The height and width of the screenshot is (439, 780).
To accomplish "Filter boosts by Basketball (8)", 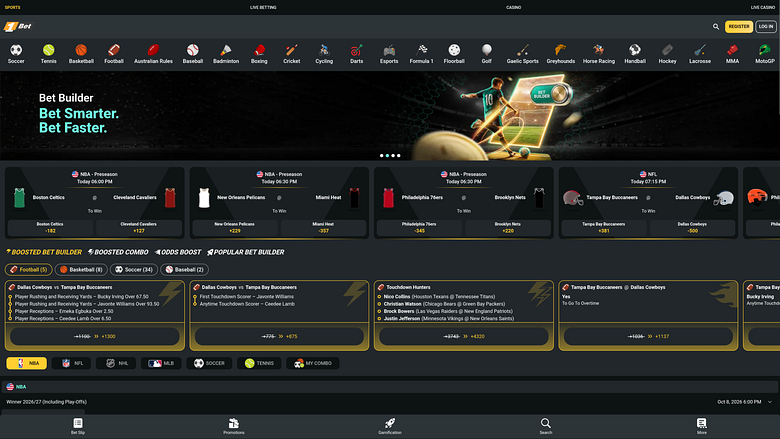I will (x=81, y=269).
